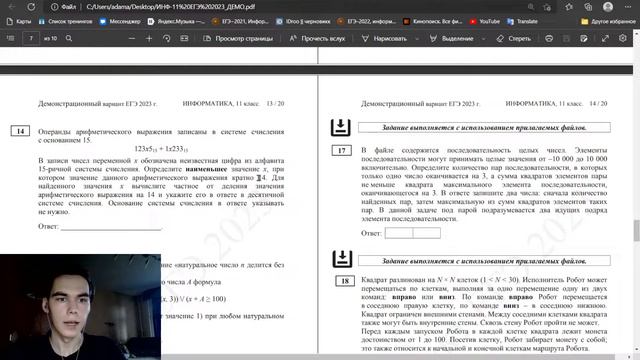Open the Мессенджер bookmark

point(120,21)
